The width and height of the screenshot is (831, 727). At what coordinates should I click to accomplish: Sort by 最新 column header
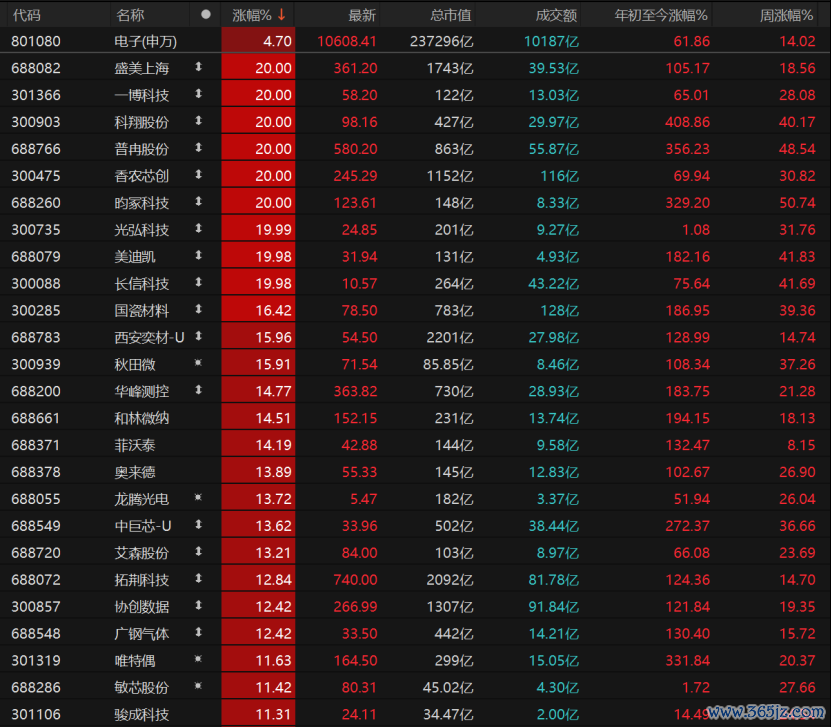point(361,15)
